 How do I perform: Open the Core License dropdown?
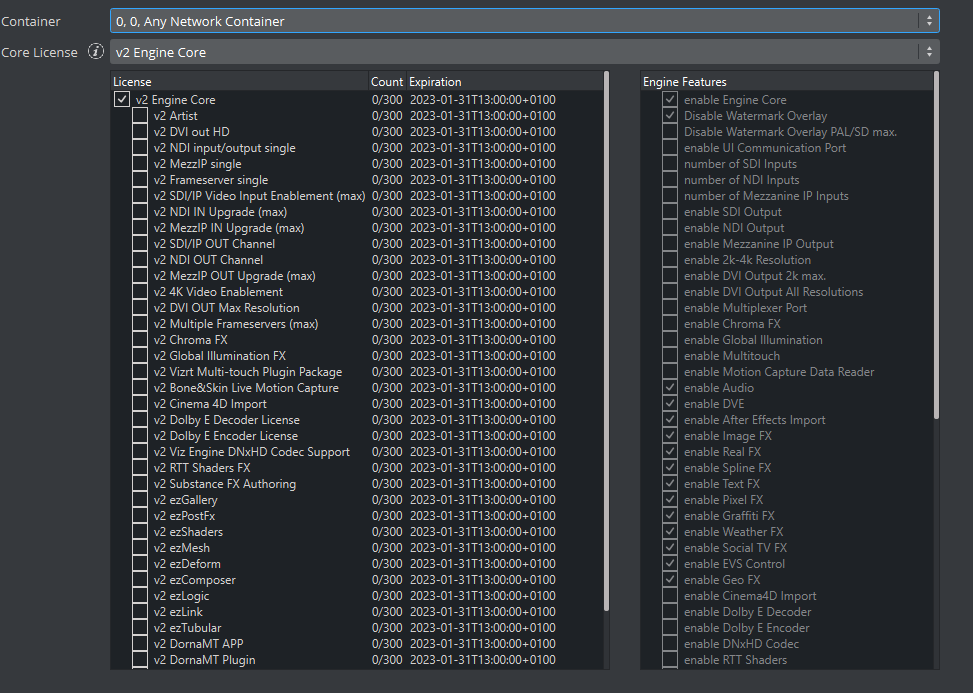tap(524, 52)
